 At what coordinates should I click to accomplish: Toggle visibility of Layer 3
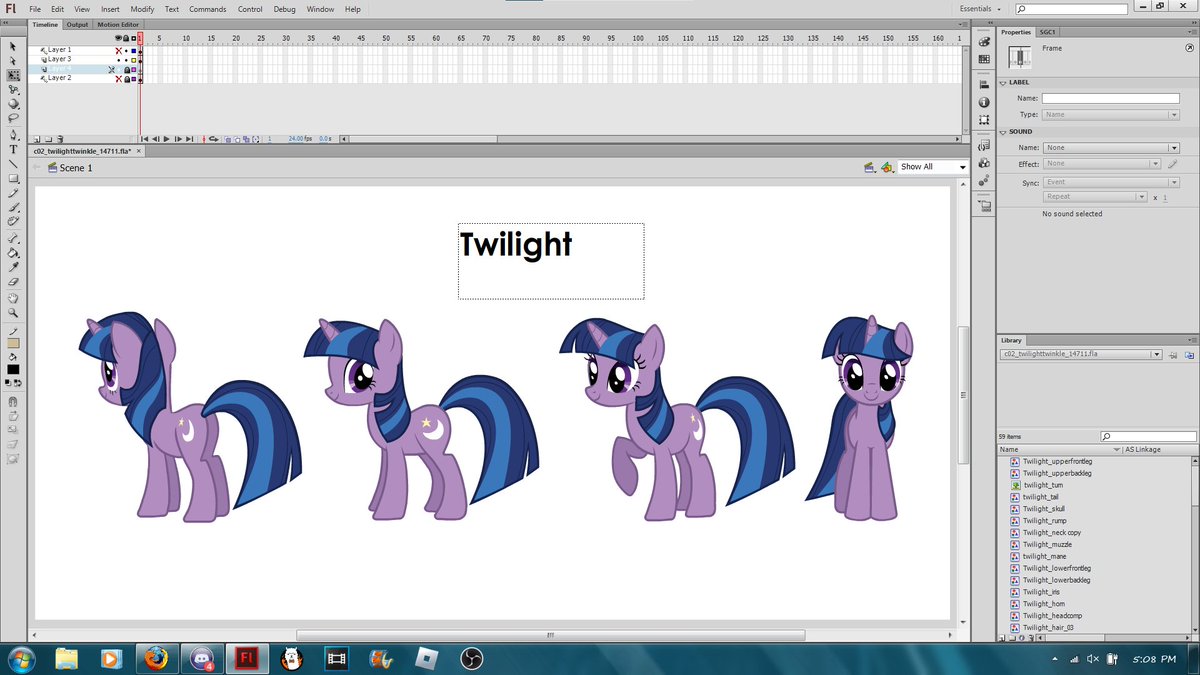[x=118, y=59]
